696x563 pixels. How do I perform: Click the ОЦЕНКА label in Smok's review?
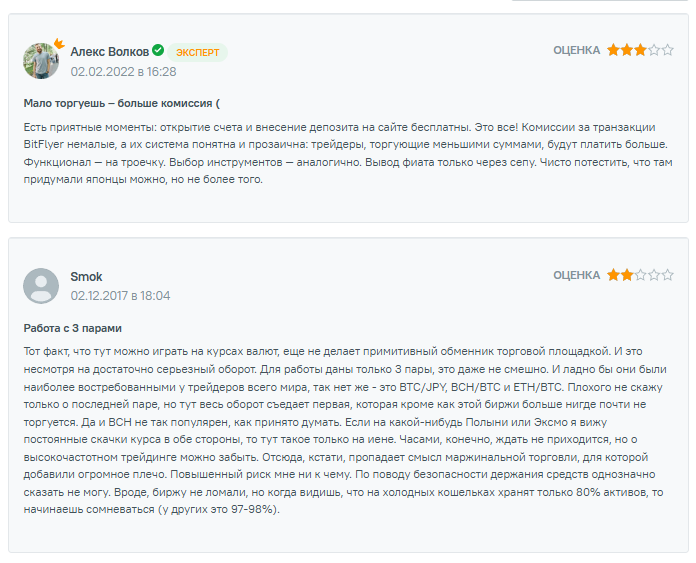(577, 275)
